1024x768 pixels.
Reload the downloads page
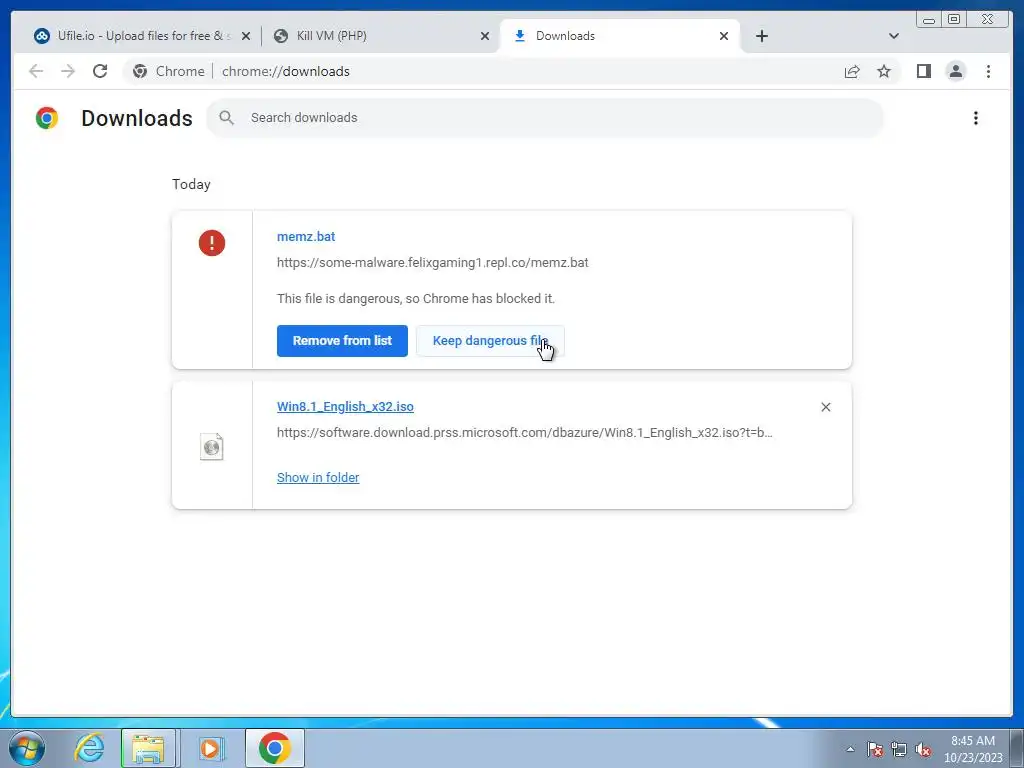[x=100, y=71]
